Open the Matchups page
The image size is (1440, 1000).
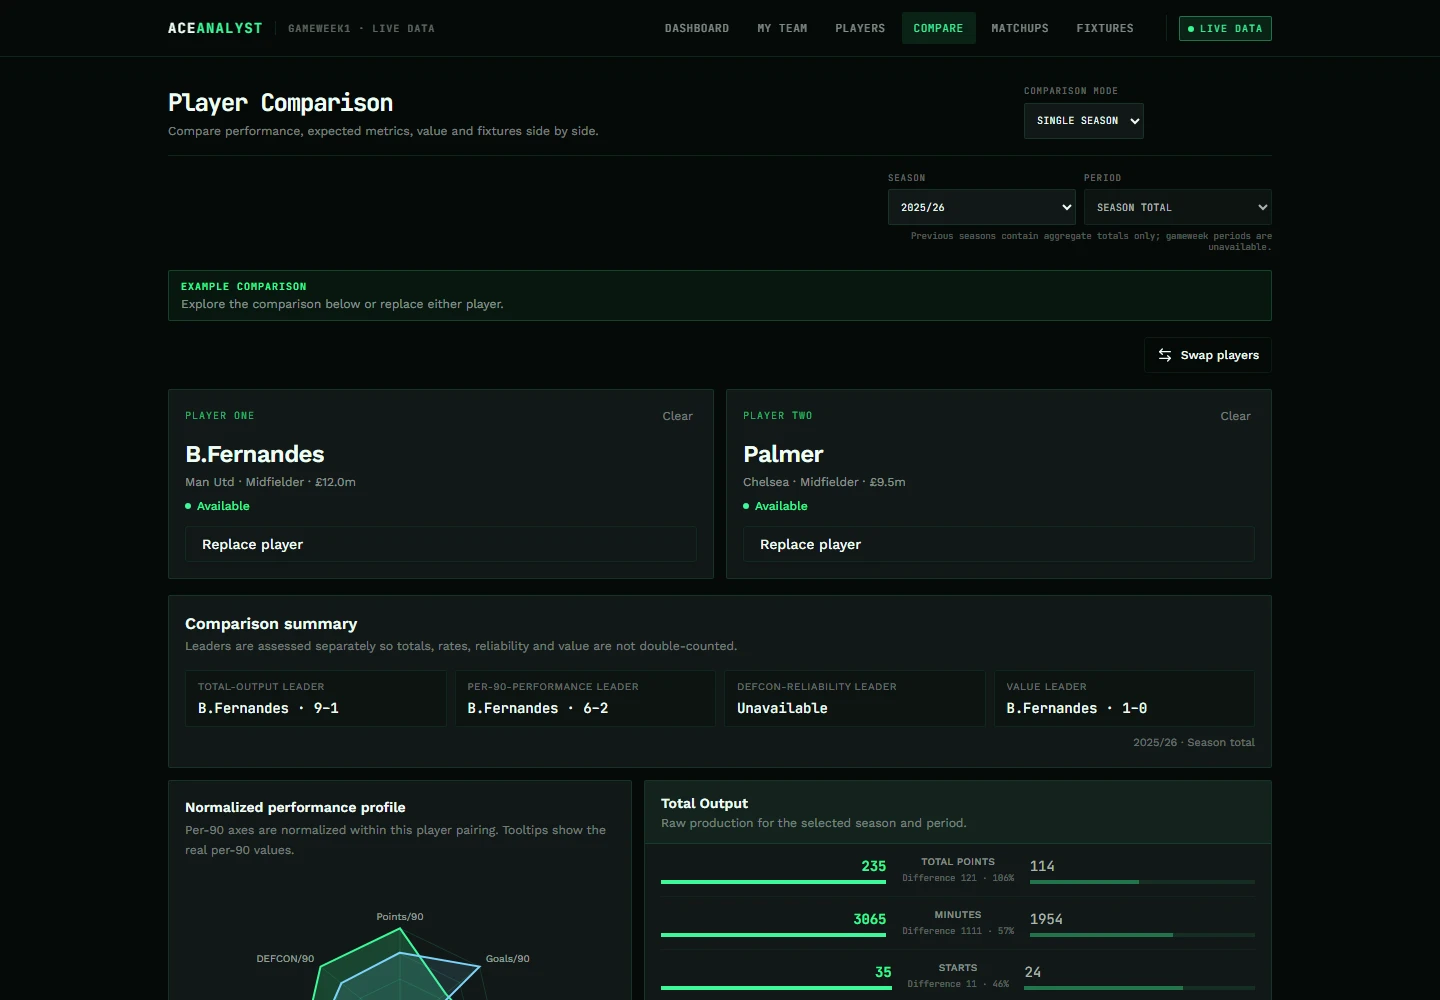click(x=1020, y=28)
